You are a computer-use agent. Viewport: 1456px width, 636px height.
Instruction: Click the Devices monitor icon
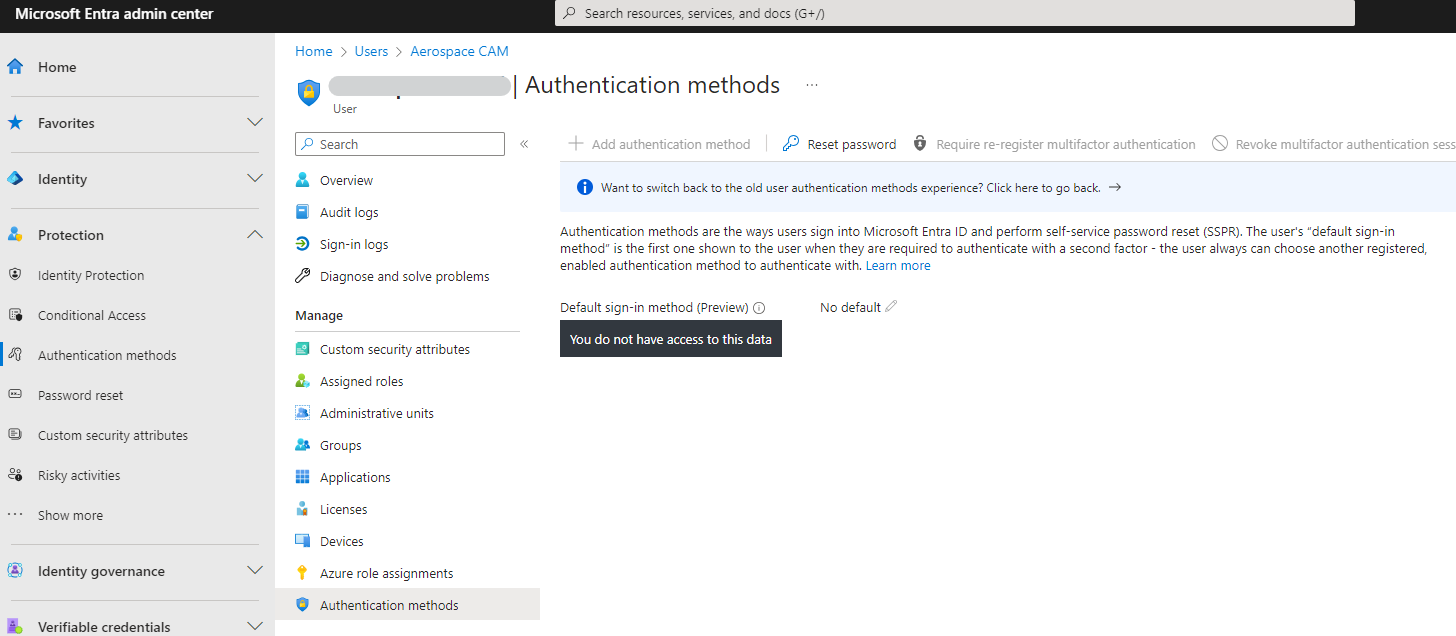302,541
